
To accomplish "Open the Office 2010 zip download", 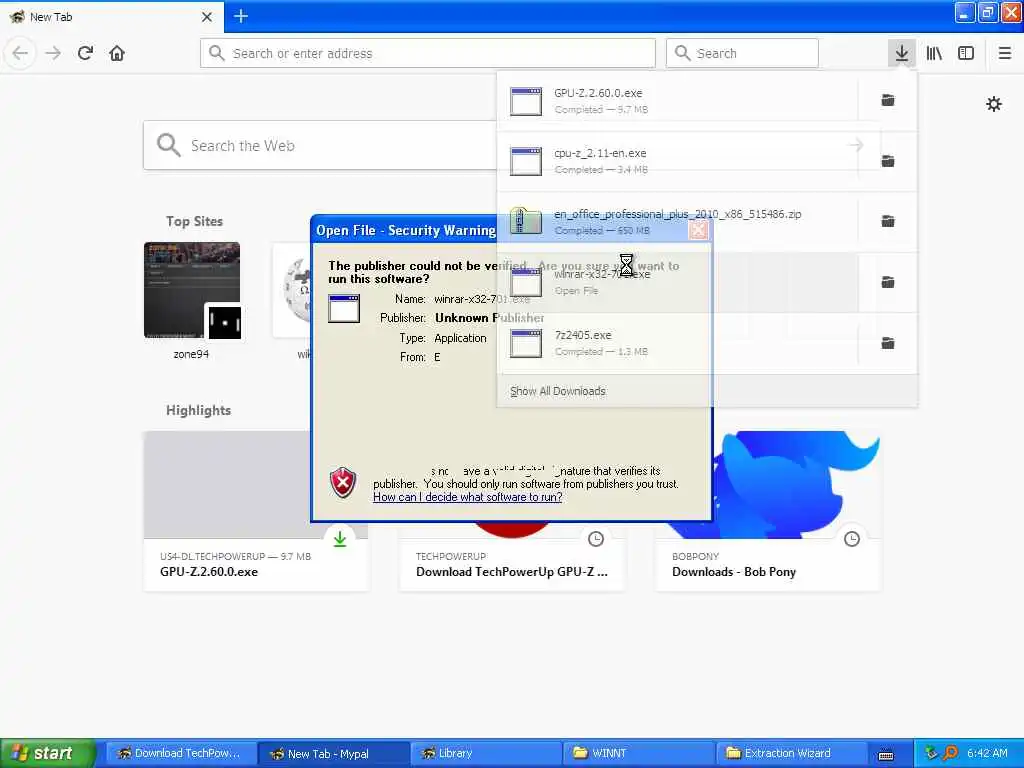I will tap(677, 221).
